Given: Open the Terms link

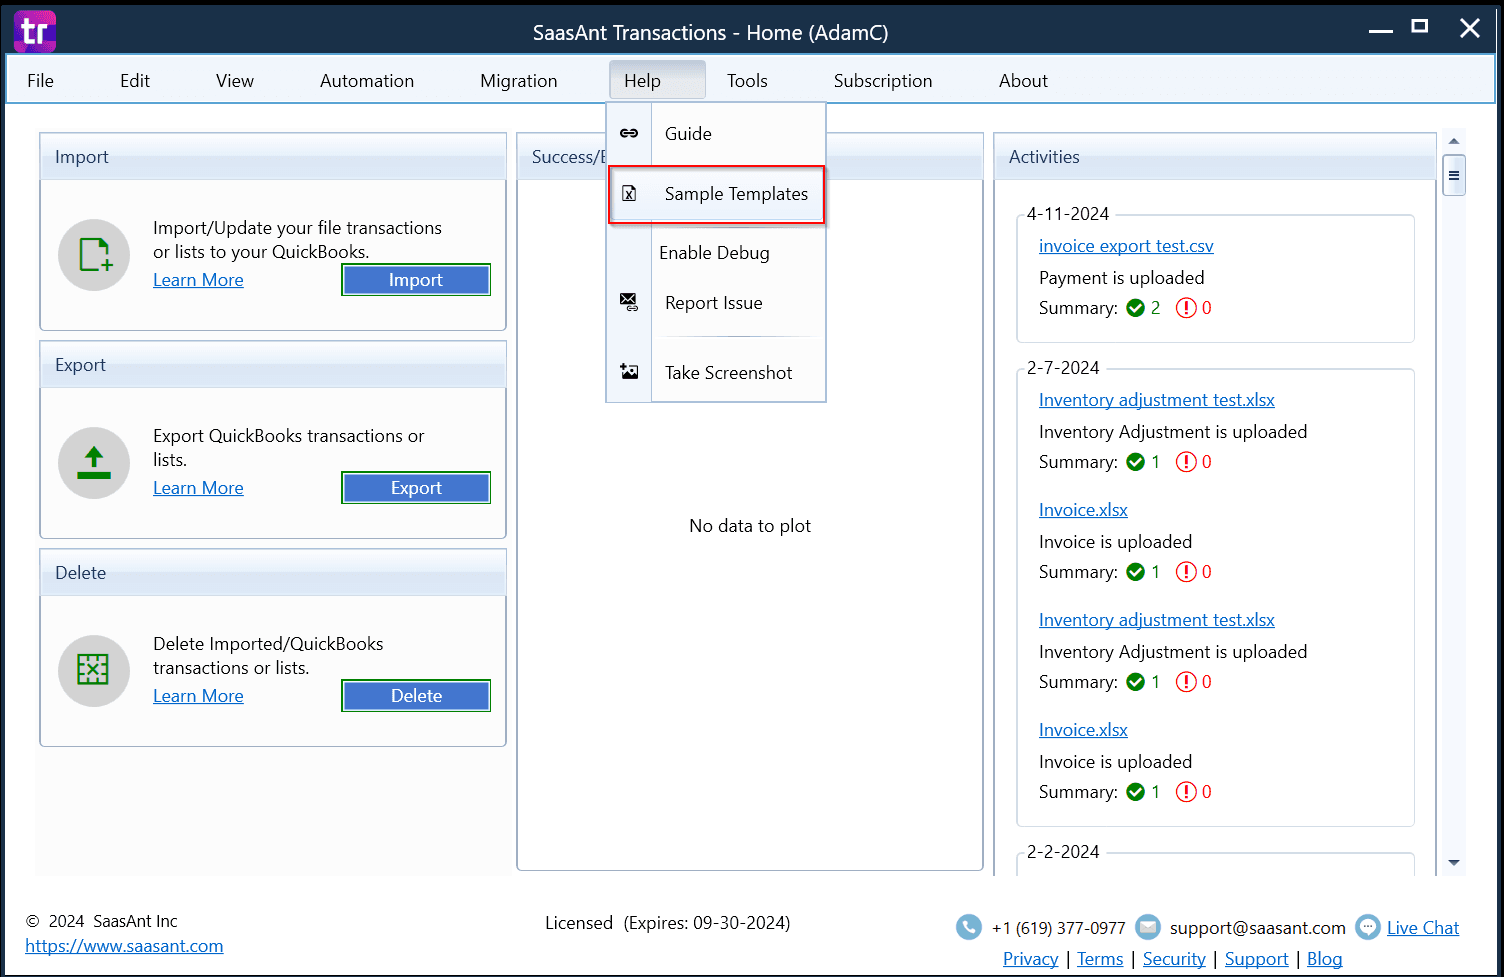Looking at the screenshot, I should pyautogui.click(x=1100, y=959).
